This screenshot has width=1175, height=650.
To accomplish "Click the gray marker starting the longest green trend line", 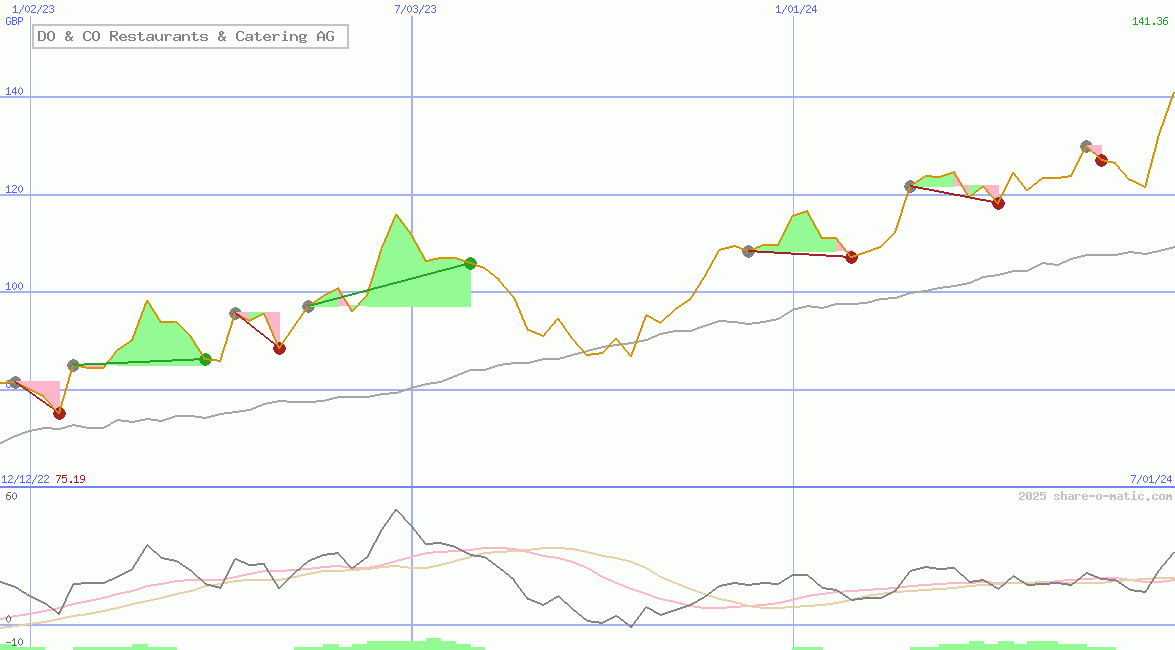I will click(x=308, y=306).
